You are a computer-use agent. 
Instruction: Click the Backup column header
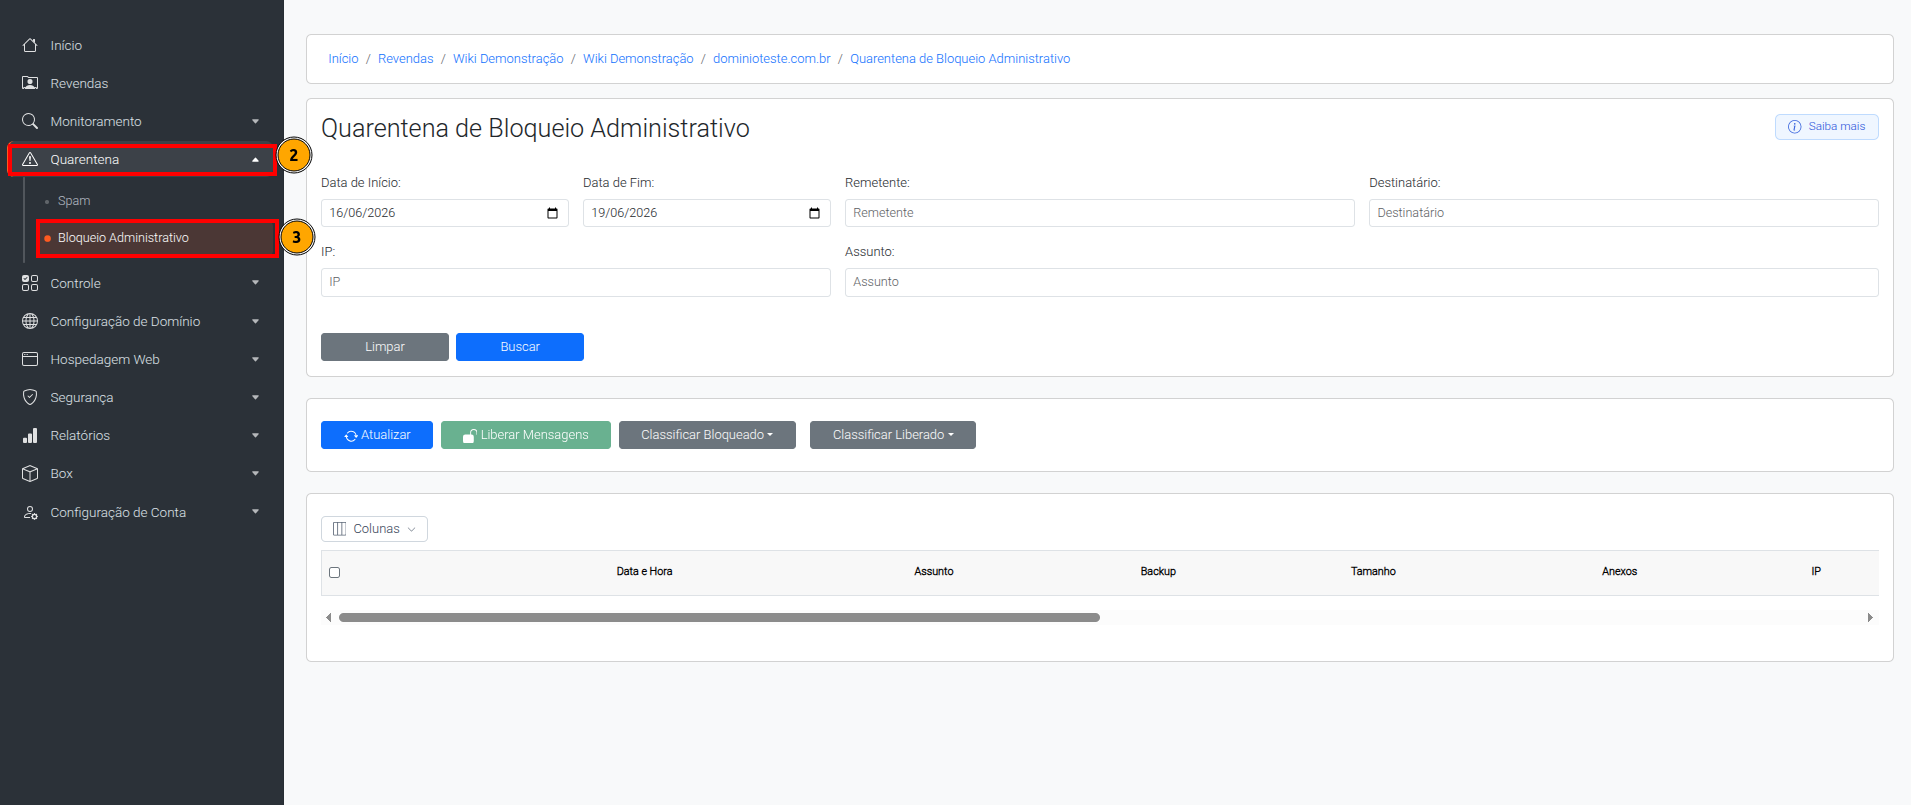coord(1158,572)
